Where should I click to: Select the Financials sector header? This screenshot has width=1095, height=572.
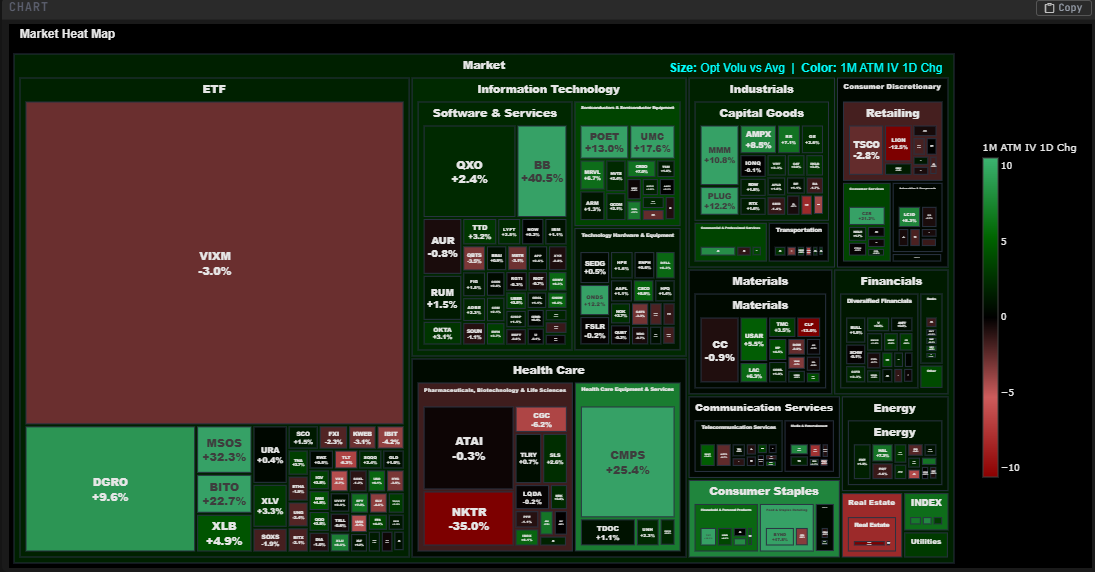pyautogui.click(x=891, y=281)
